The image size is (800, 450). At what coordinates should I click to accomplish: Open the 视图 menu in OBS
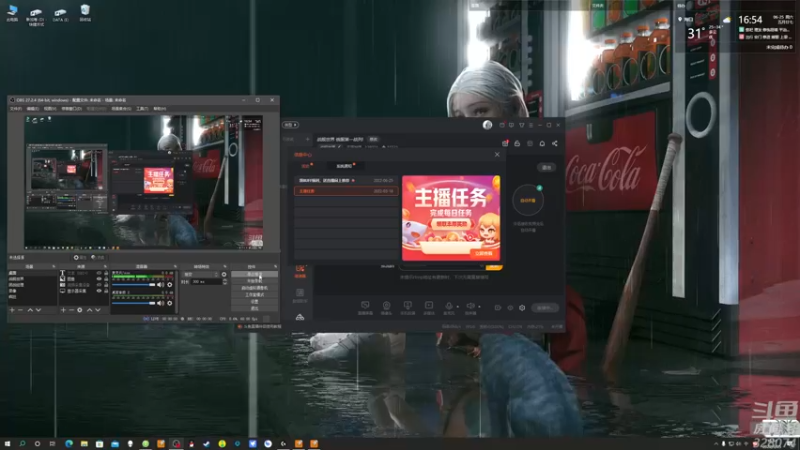tap(50, 109)
